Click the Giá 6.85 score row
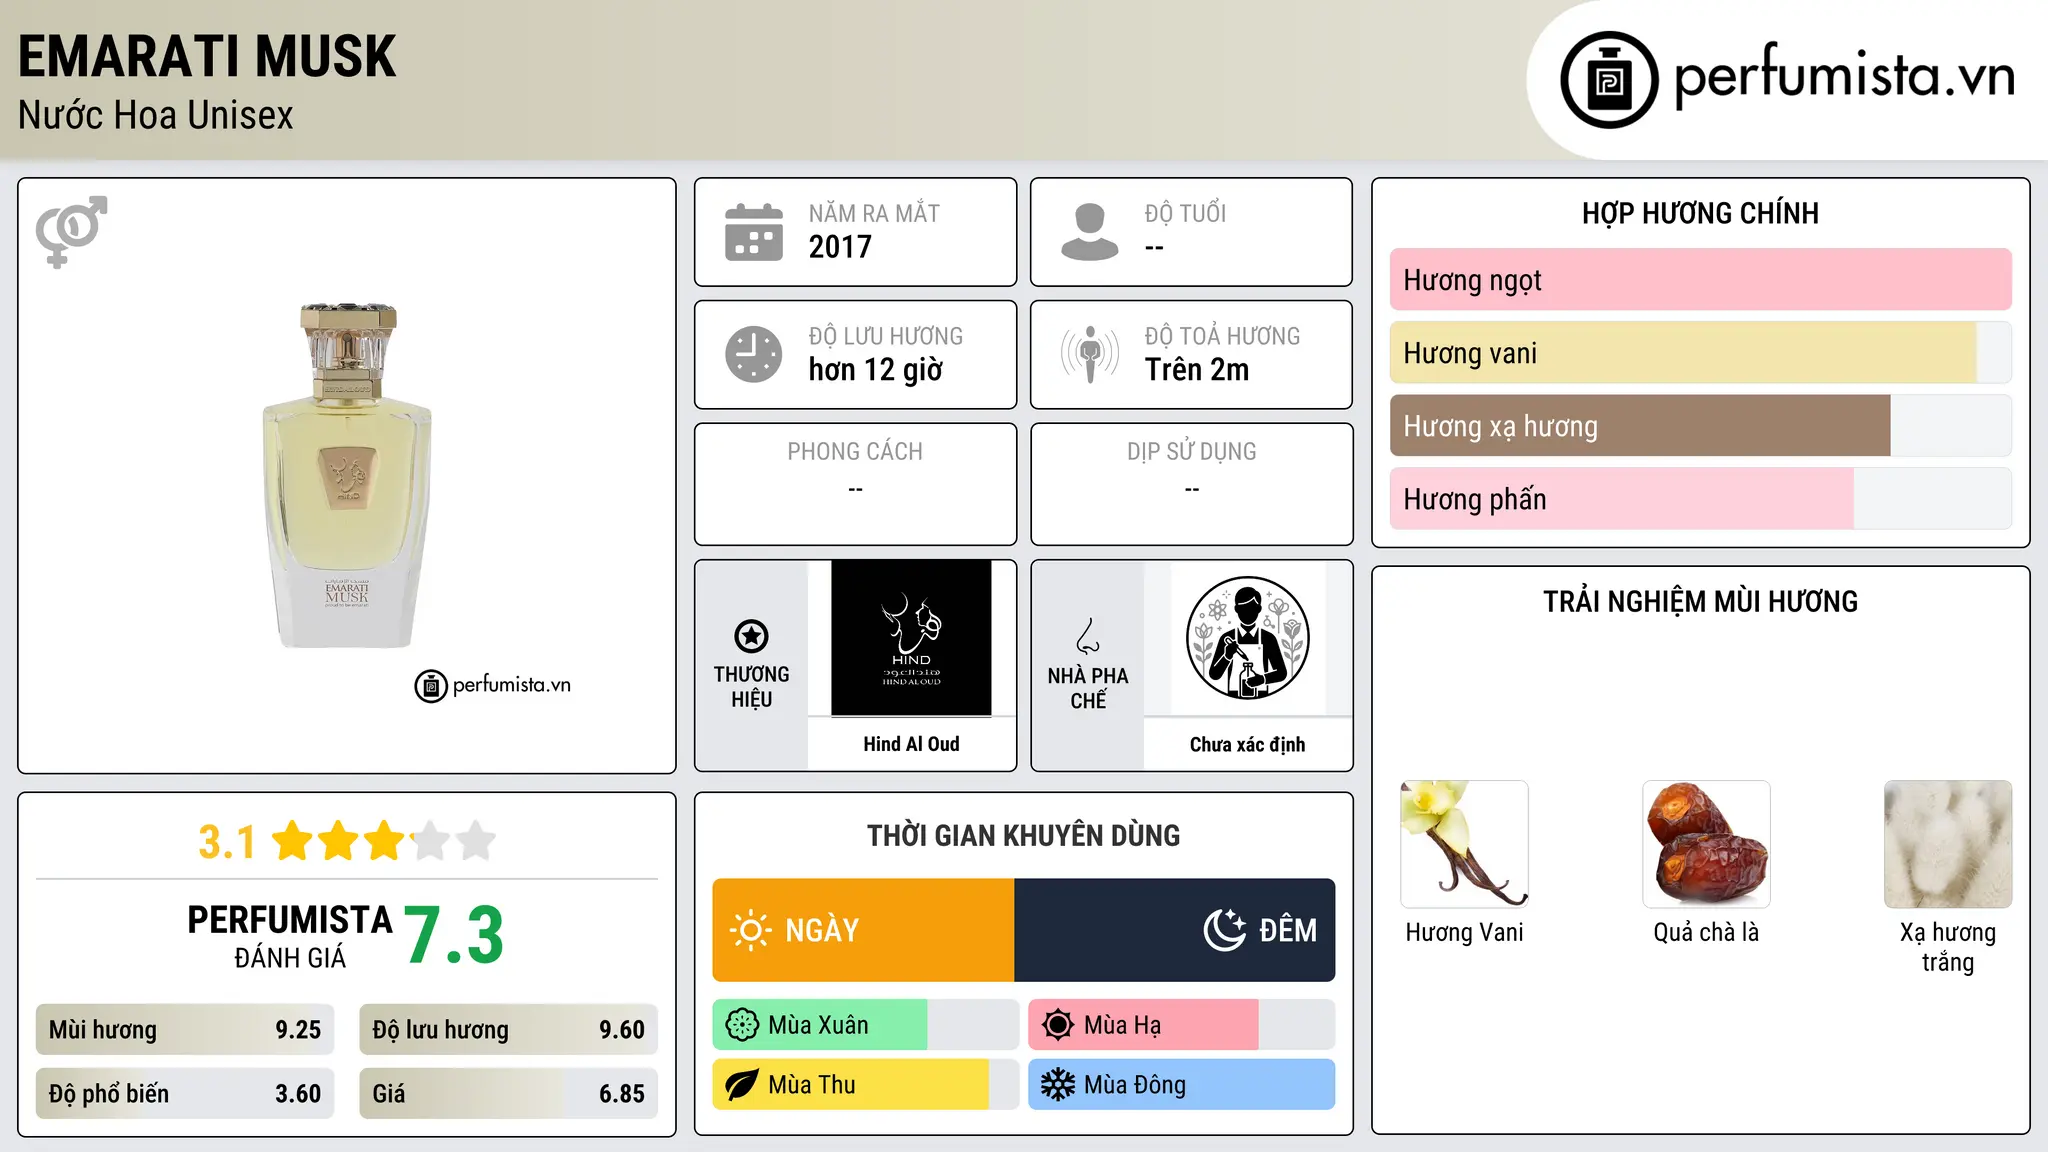This screenshot has height=1152, width=2048. (509, 1094)
